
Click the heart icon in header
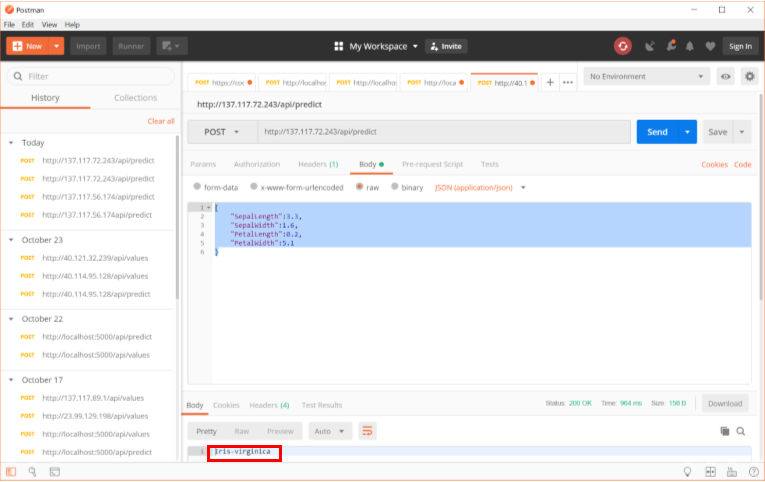710,46
